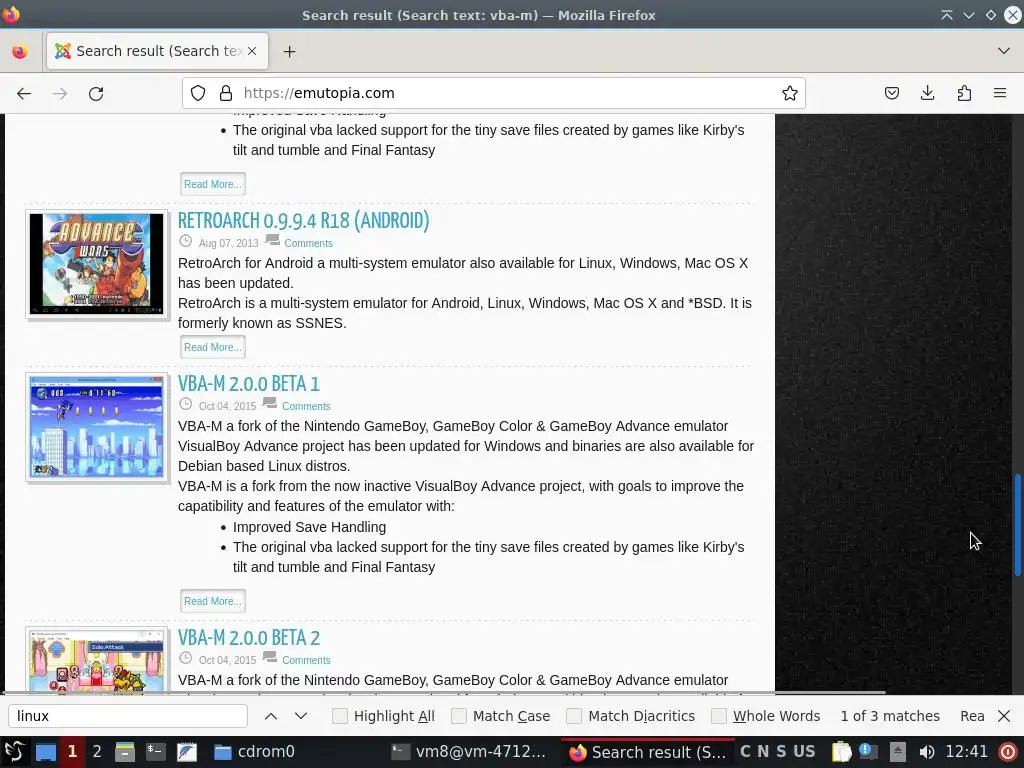The image size is (1024, 768).
Task: Open the Advance Wars thumbnail image
Action: click(97, 264)
